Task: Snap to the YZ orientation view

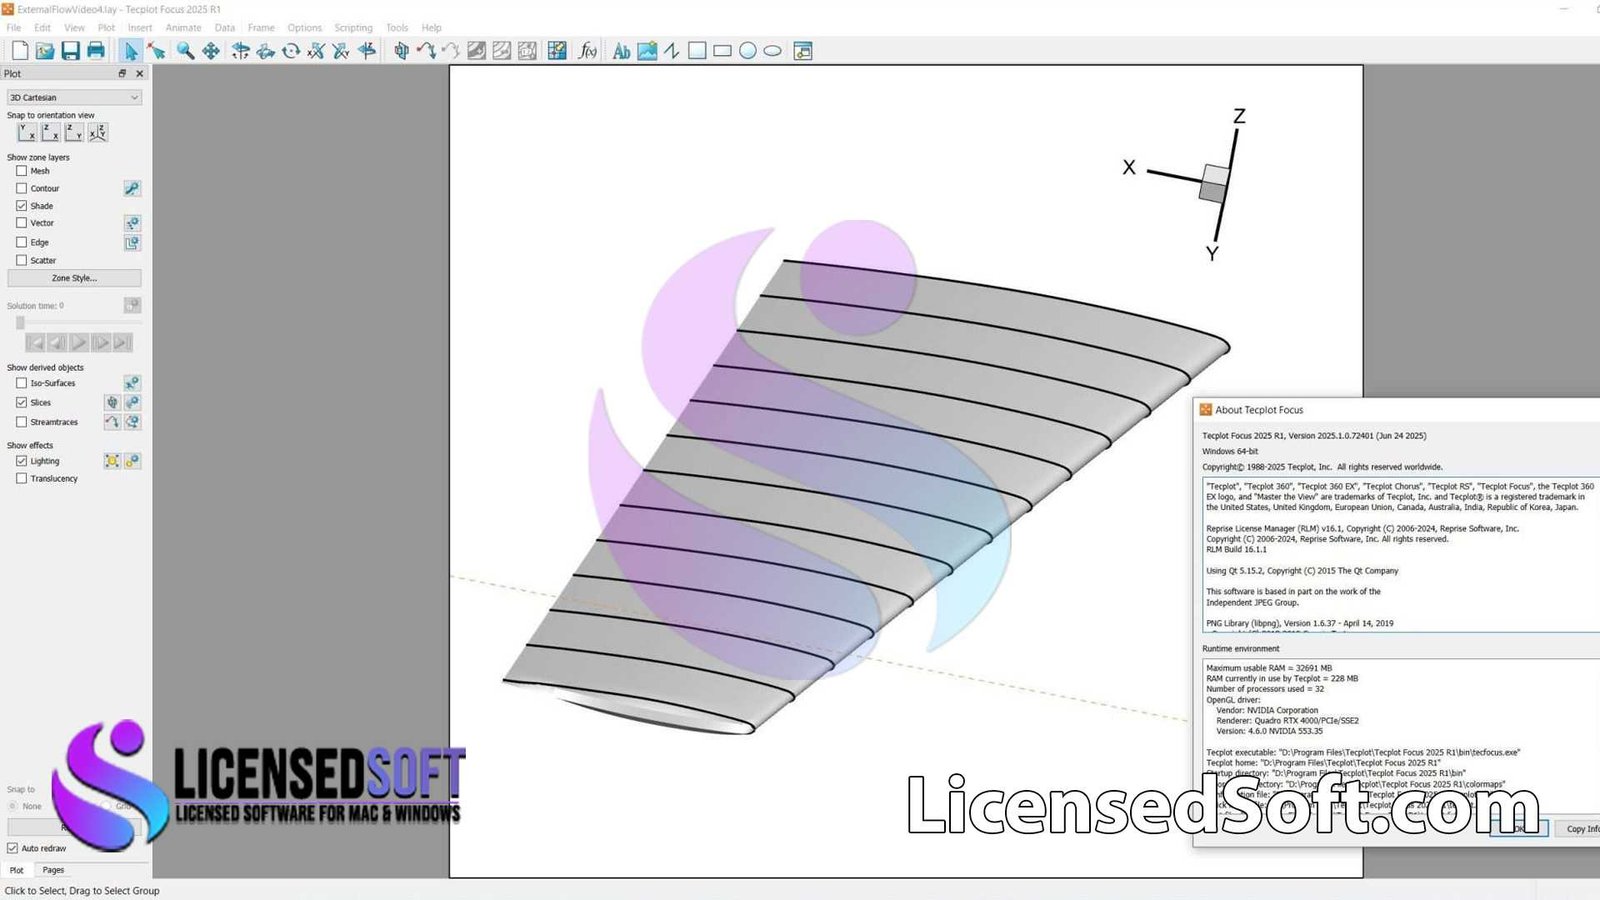Action: pyautogui.click(x=74, y=132)
